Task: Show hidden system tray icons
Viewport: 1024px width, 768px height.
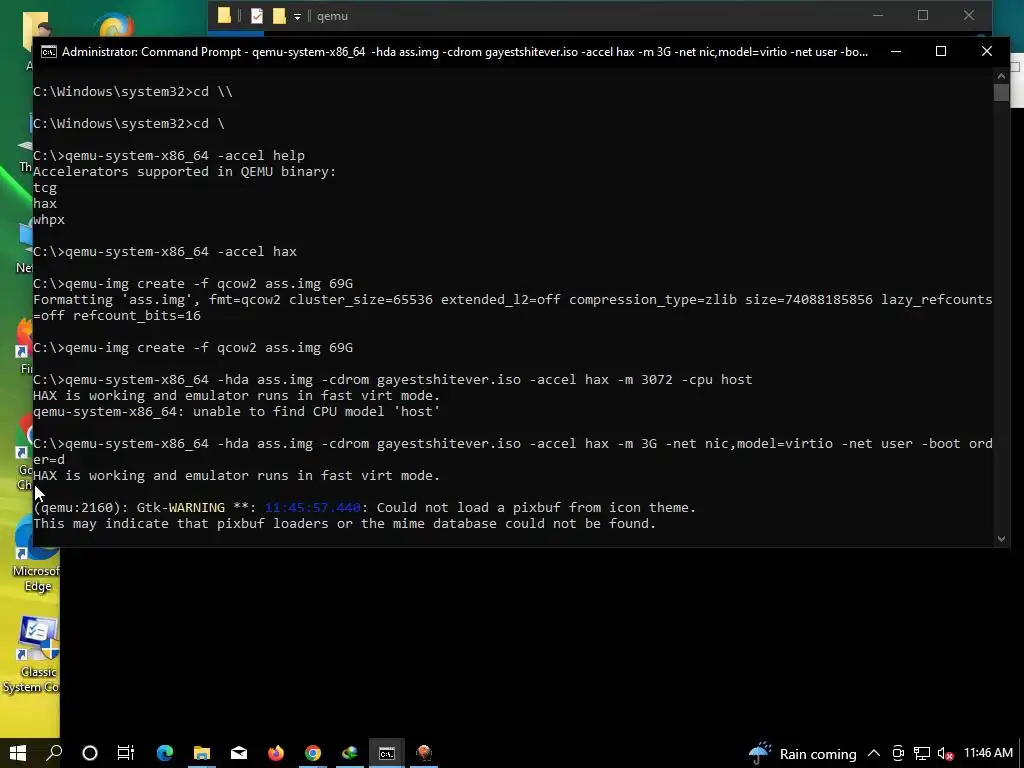Action: click(x=873, y=754)
